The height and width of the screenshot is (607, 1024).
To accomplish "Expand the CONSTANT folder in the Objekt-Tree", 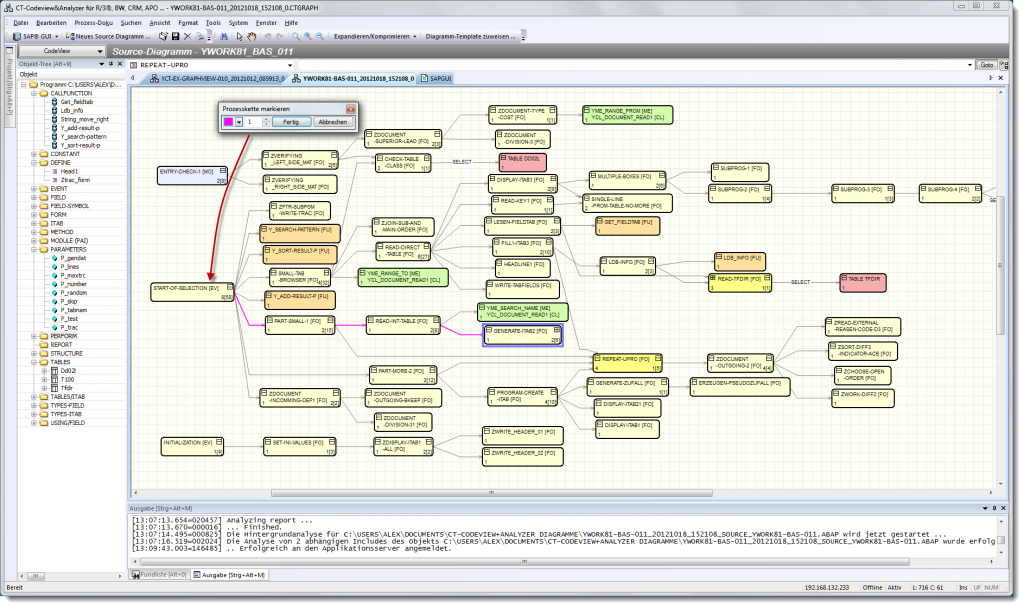I will 33,153.
